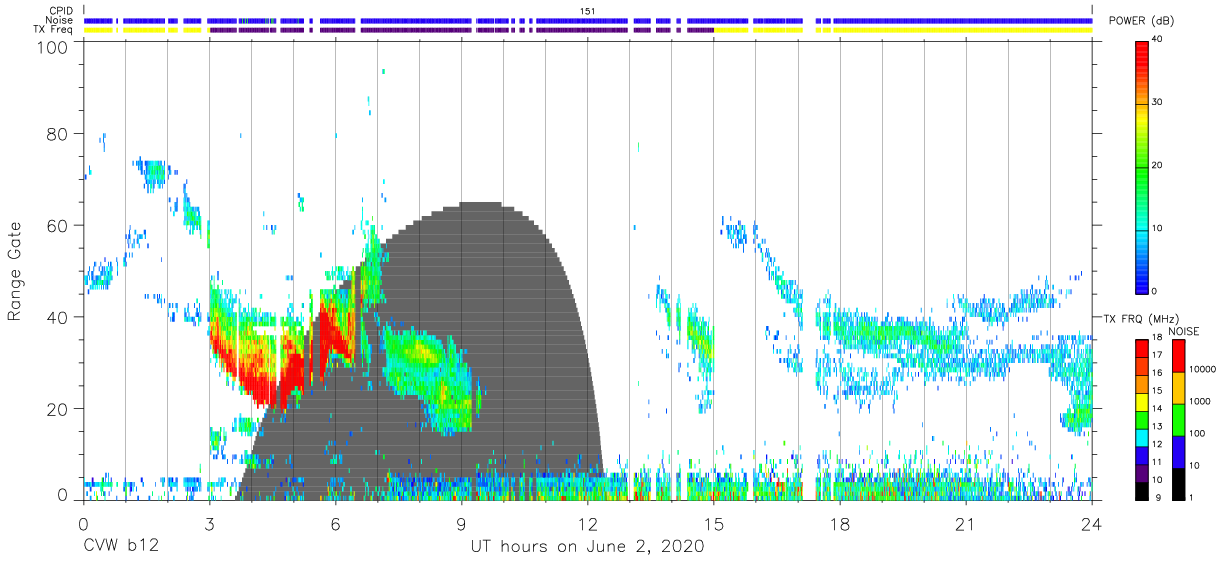Click the yellow and purple TX frequency strip above the plot

pos(588,30)
